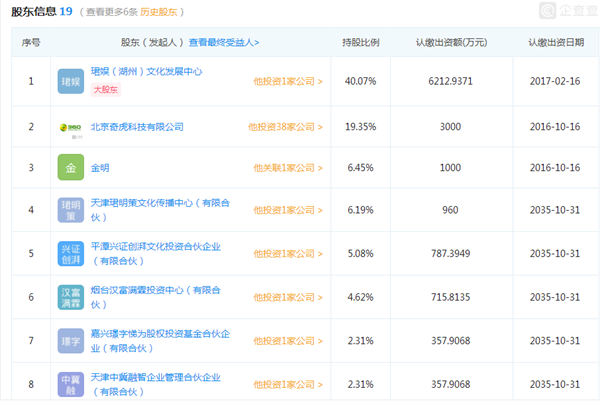Click the 序号 column header
Screen dimensions: 600x401
pyautogui.click(x=31, y=42)
